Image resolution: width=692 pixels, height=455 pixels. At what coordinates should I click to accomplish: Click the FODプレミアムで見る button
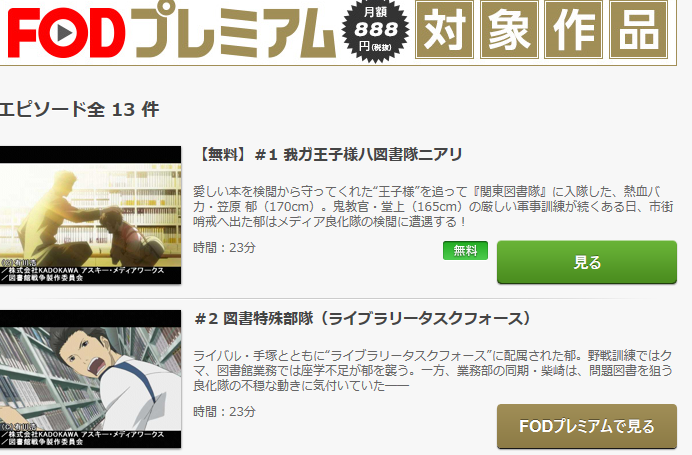587,426
